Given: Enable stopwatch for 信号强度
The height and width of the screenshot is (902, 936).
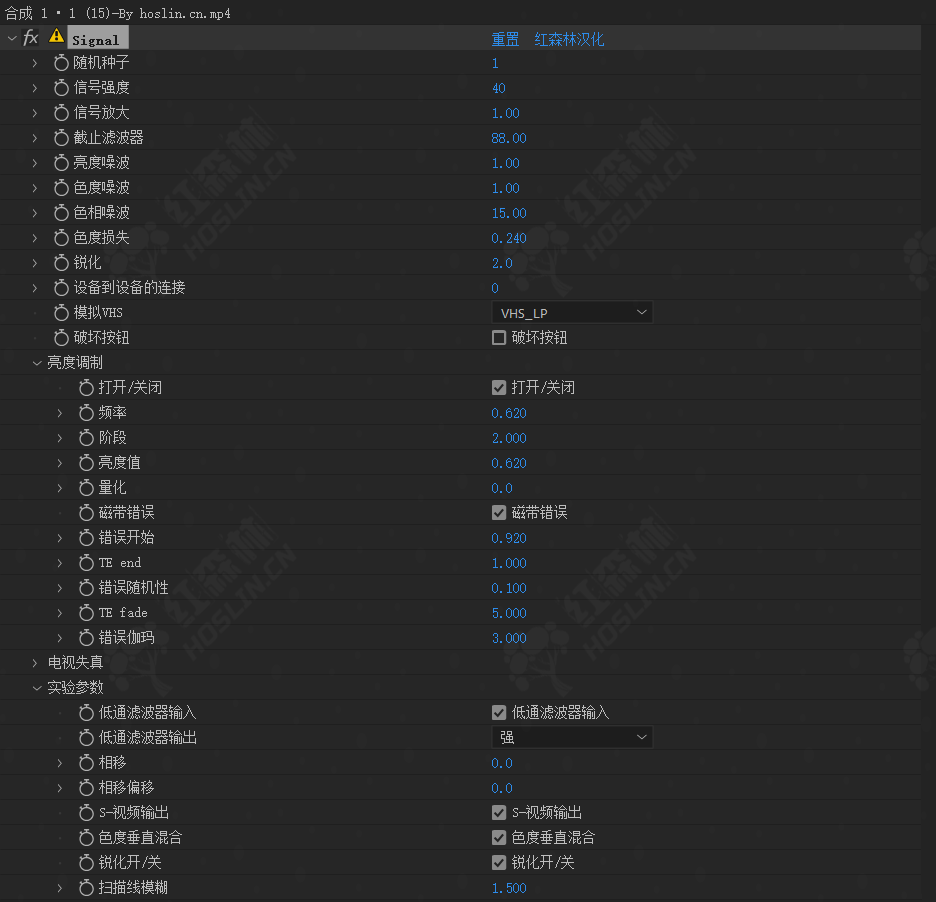Looking at the screenshot, I should pyautogui.click(x=61, y=88).
